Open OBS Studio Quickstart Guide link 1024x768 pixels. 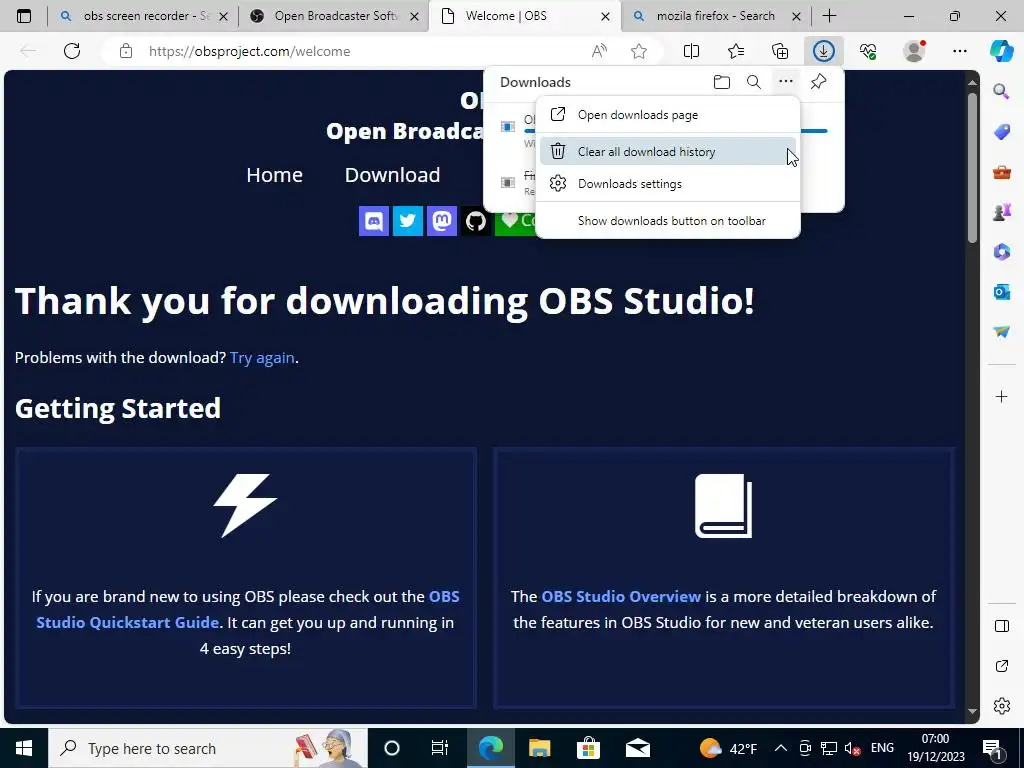tap(248, 609)
